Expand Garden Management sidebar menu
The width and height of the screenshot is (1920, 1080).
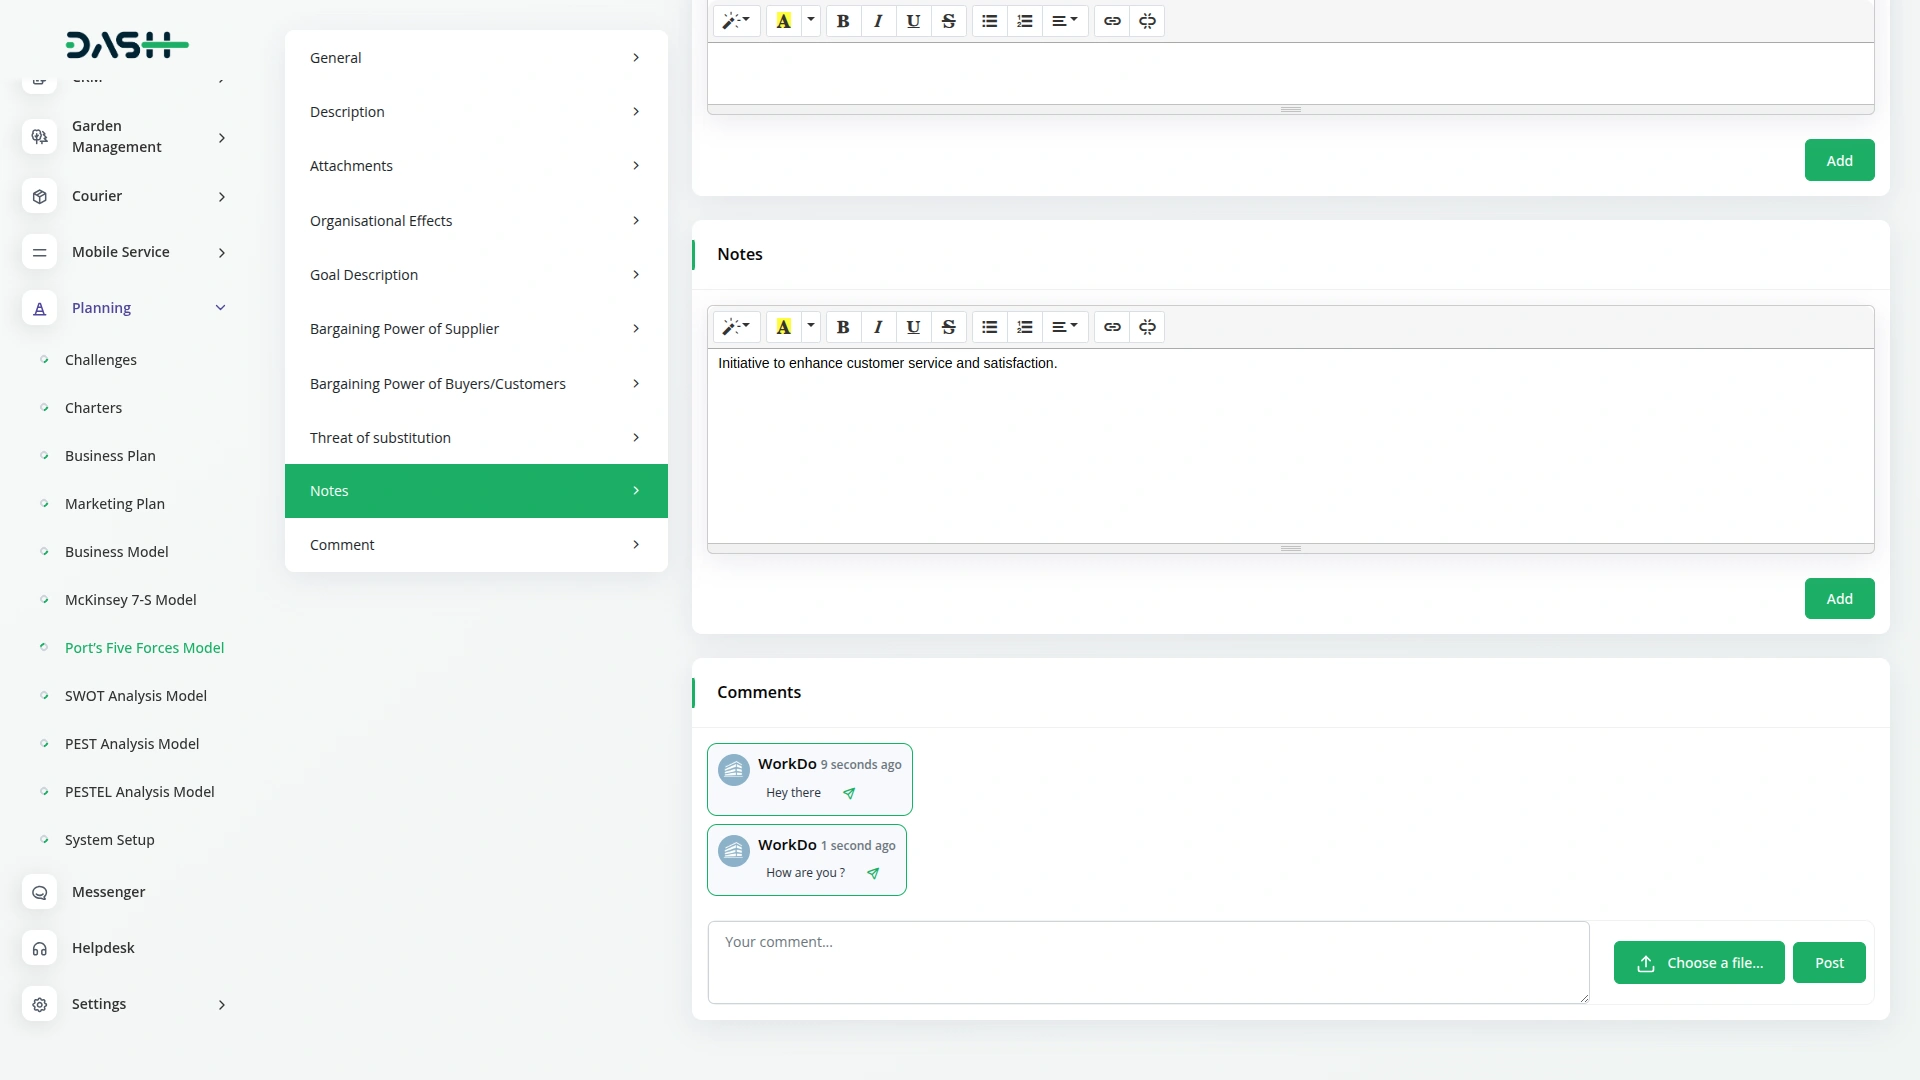click(221, 137)
